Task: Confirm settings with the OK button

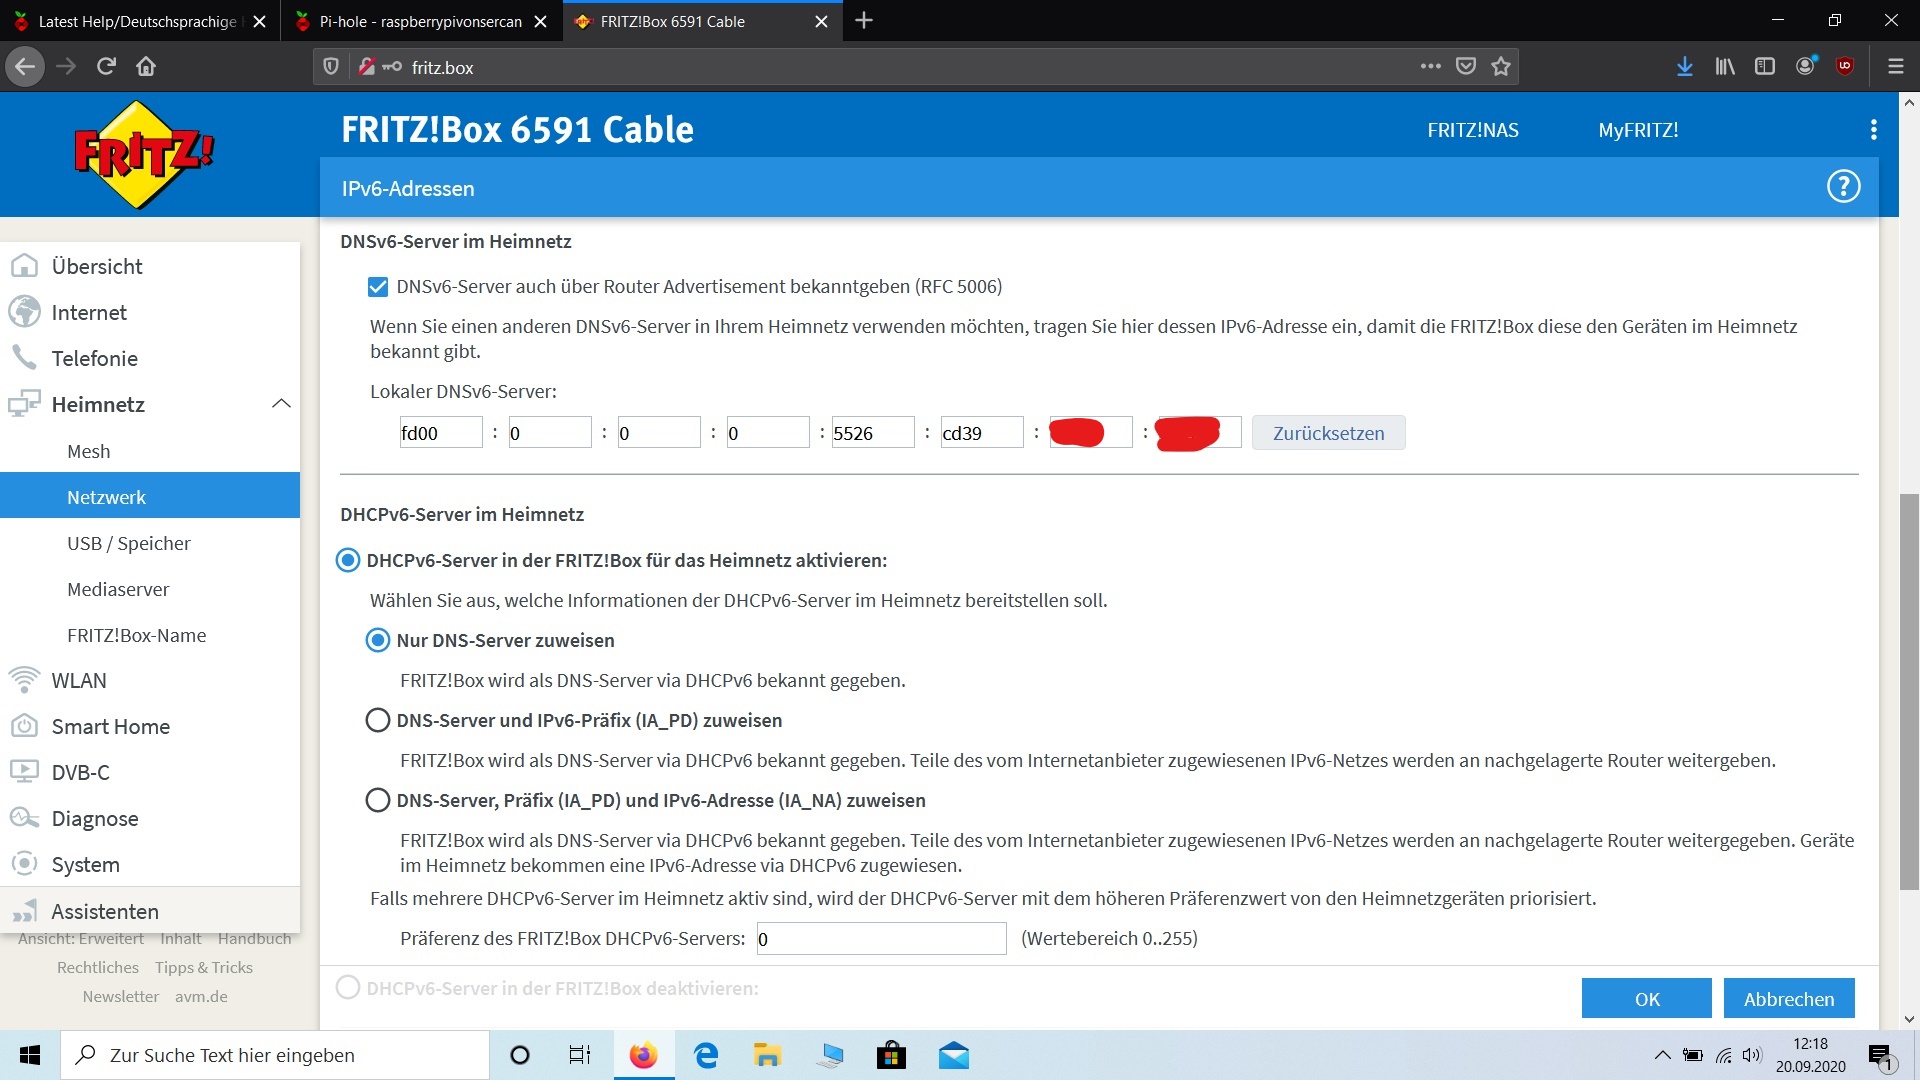Action: [x=1646, y=998]
